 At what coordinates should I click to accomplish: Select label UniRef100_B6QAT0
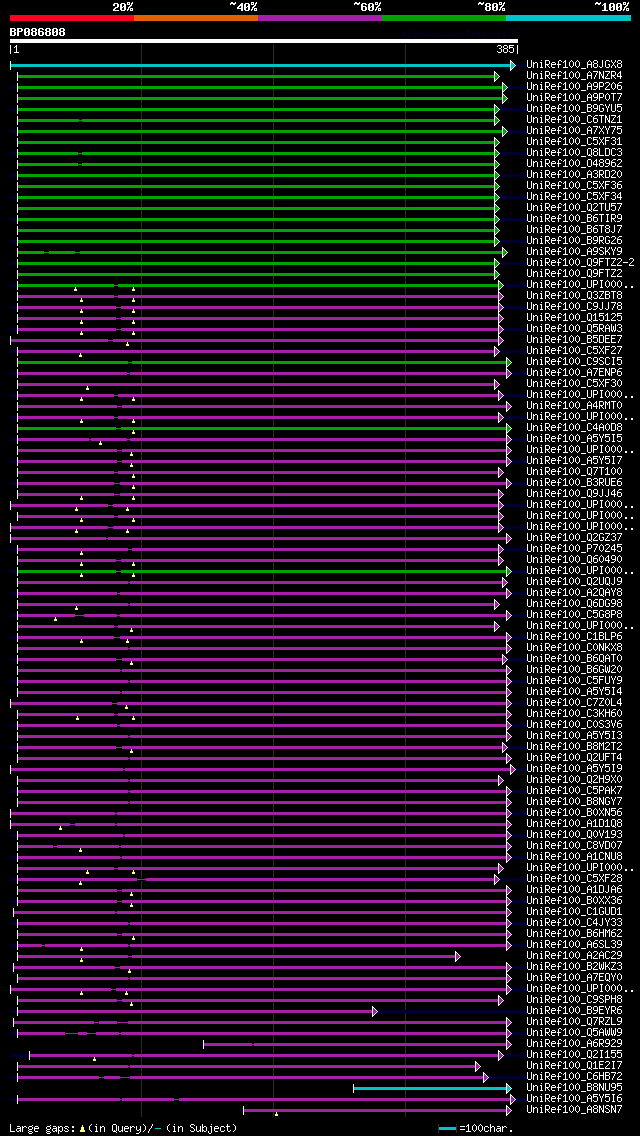(574, 659)
